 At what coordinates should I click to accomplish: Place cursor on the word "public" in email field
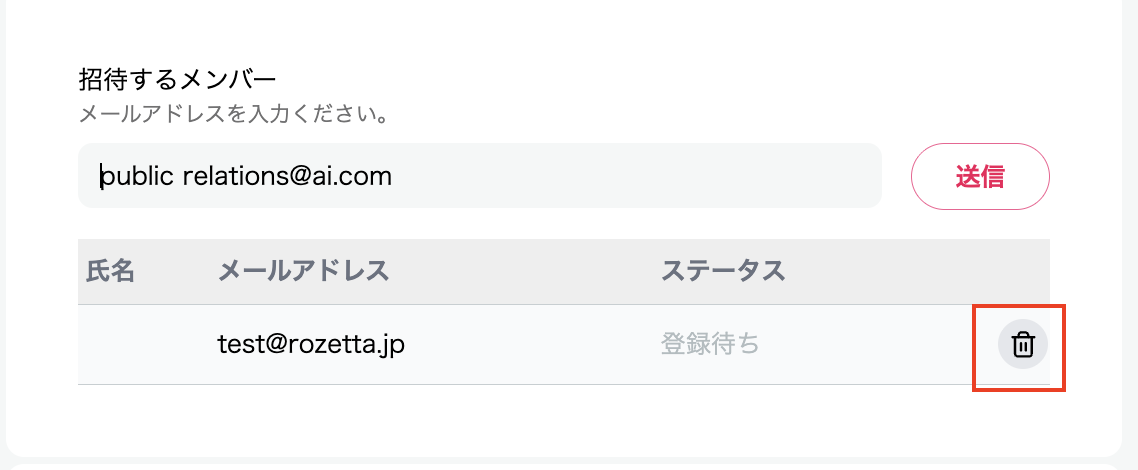click(x=138, y=177)
